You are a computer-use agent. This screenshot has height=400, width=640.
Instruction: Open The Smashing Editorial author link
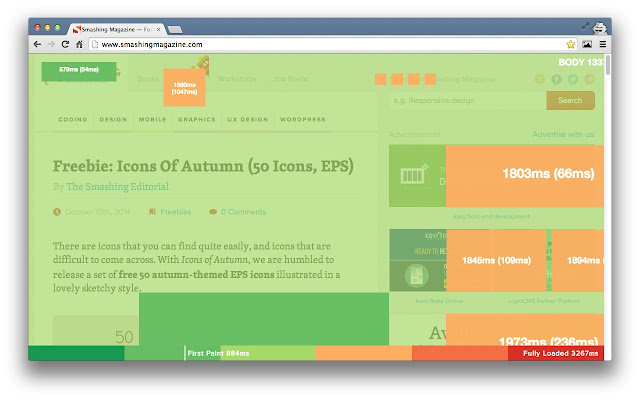[118, 187]
